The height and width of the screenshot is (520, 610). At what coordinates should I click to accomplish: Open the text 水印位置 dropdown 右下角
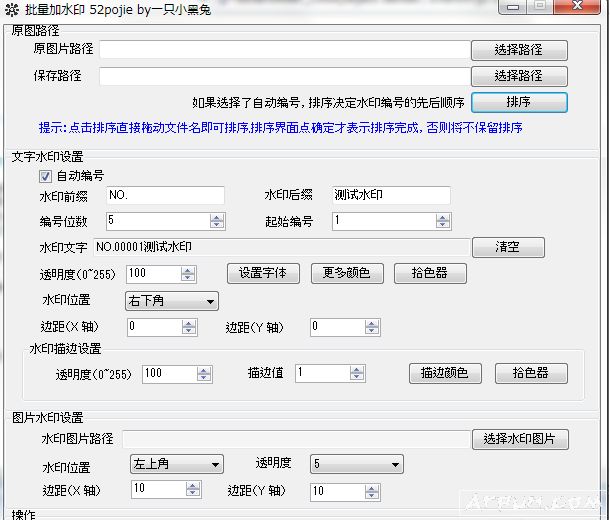[x=171, y=301]
